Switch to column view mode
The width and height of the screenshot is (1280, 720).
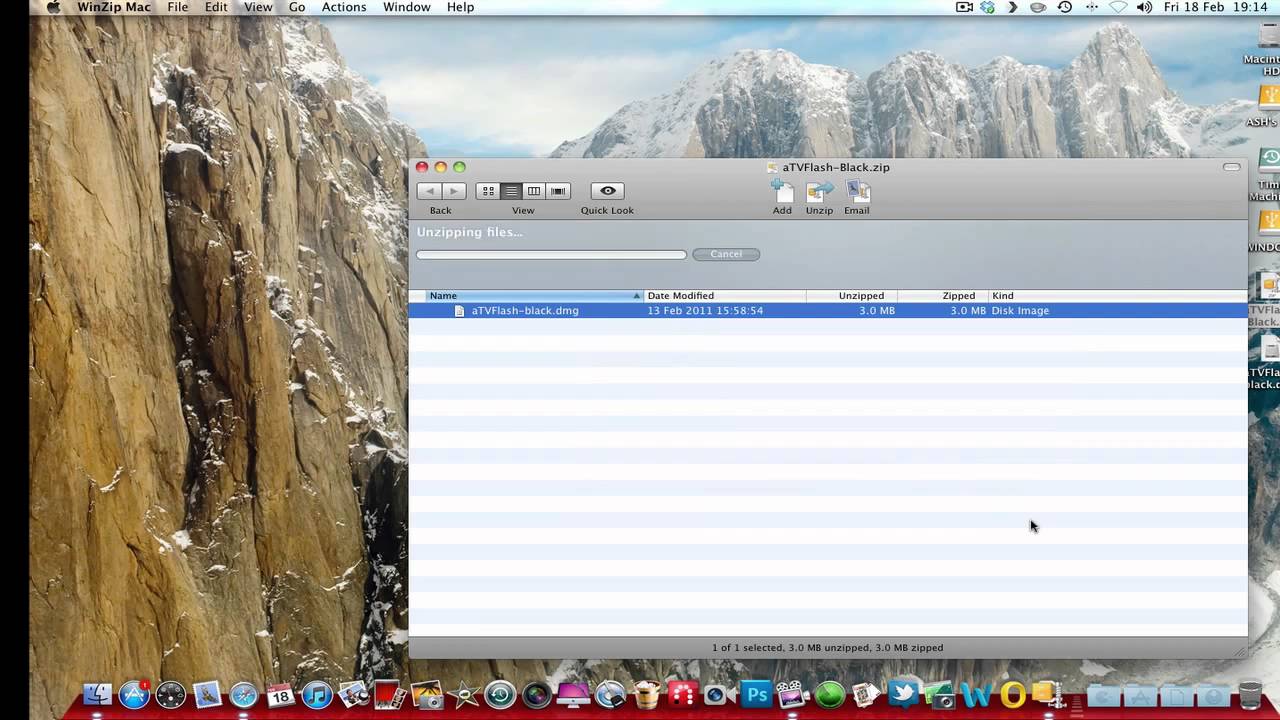coord(534,191)
